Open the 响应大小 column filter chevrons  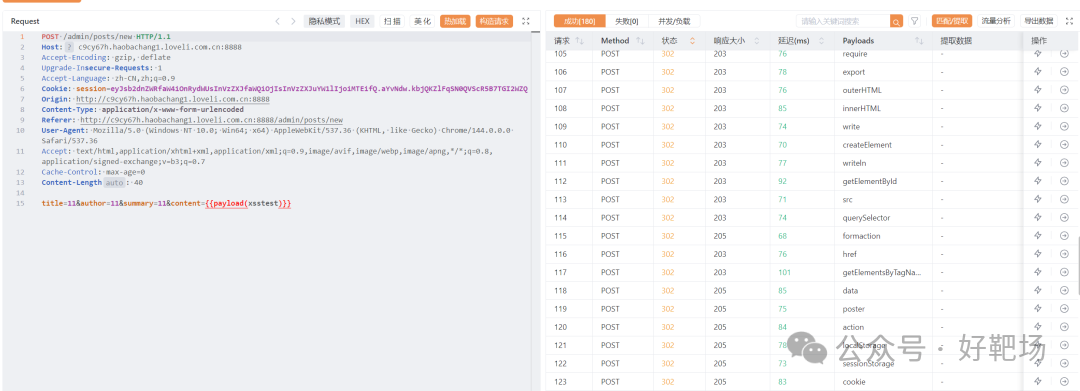coord(757,41)
